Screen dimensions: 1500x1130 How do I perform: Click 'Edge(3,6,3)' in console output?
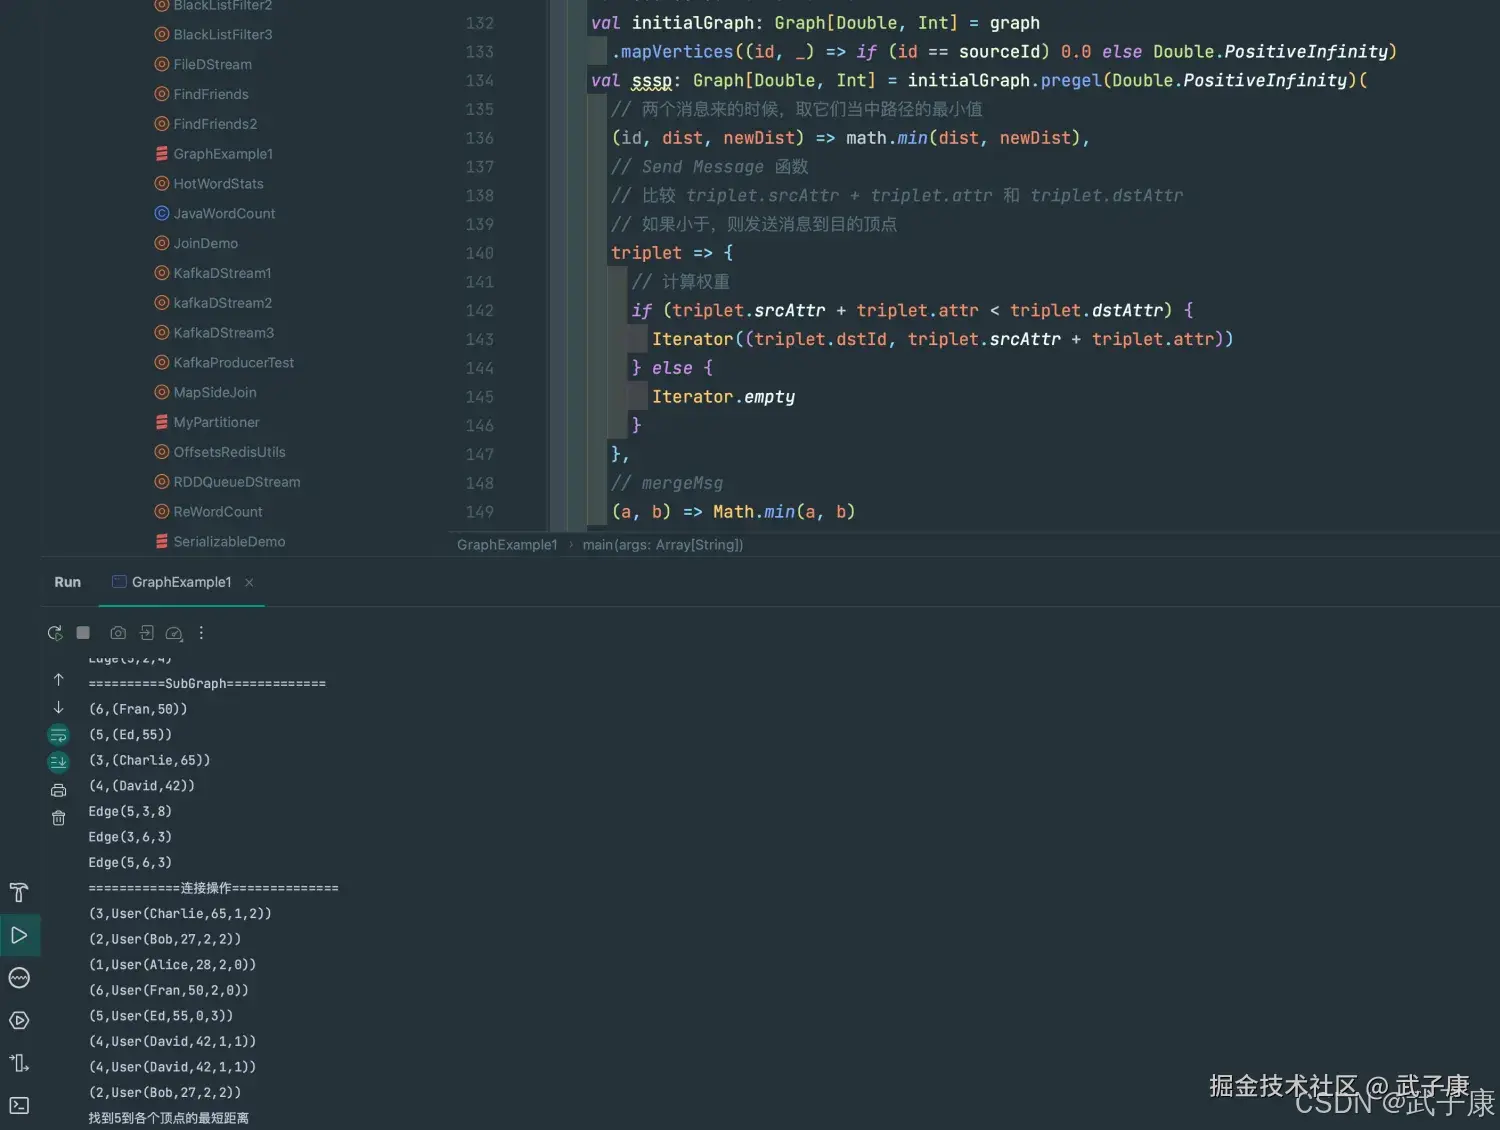pos(130,837)
